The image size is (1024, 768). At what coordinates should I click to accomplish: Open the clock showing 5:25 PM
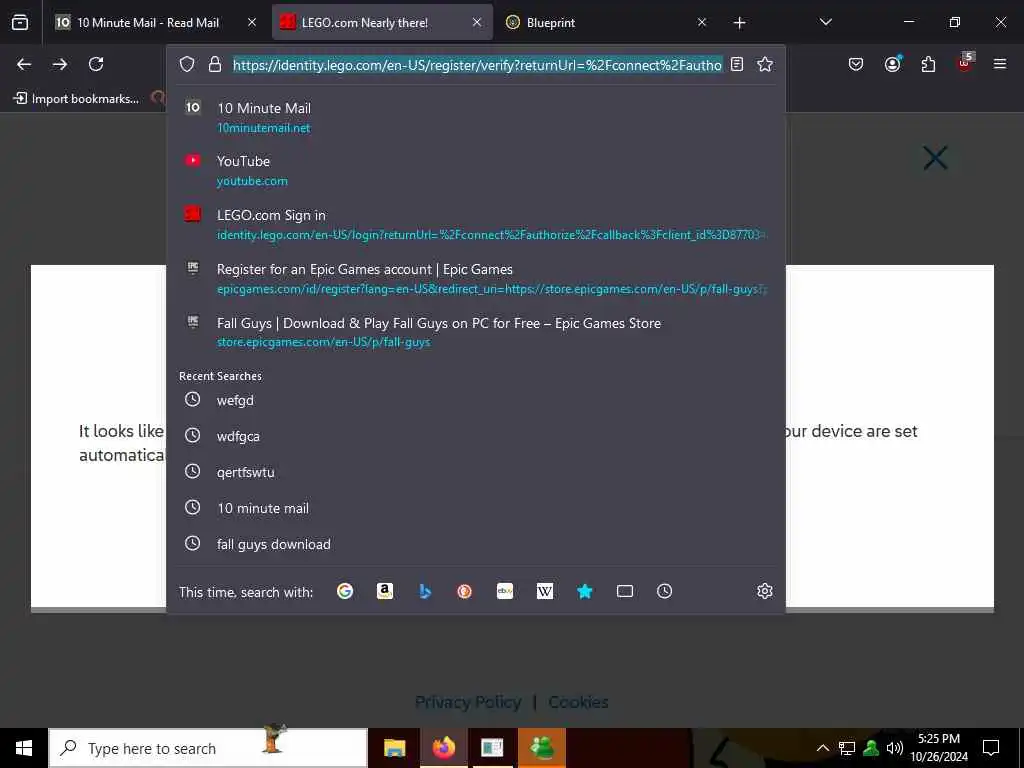(939, 748)
